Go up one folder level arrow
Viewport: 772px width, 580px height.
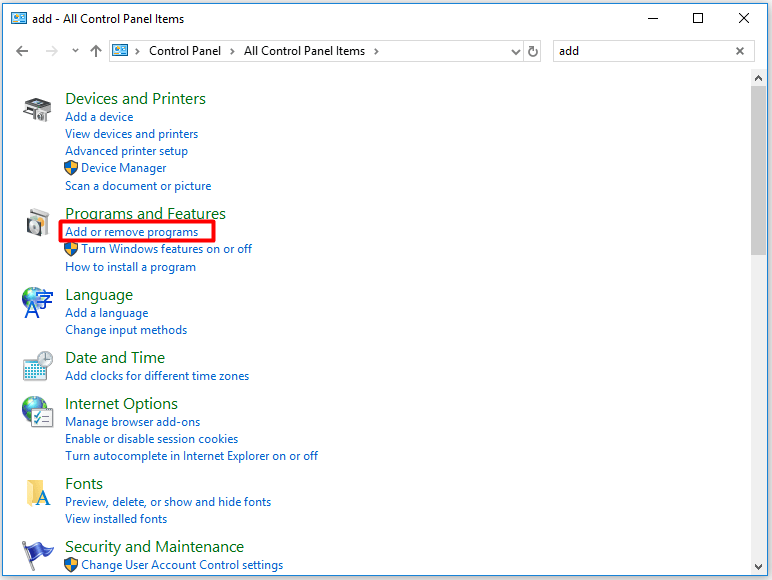pos(96,51)
